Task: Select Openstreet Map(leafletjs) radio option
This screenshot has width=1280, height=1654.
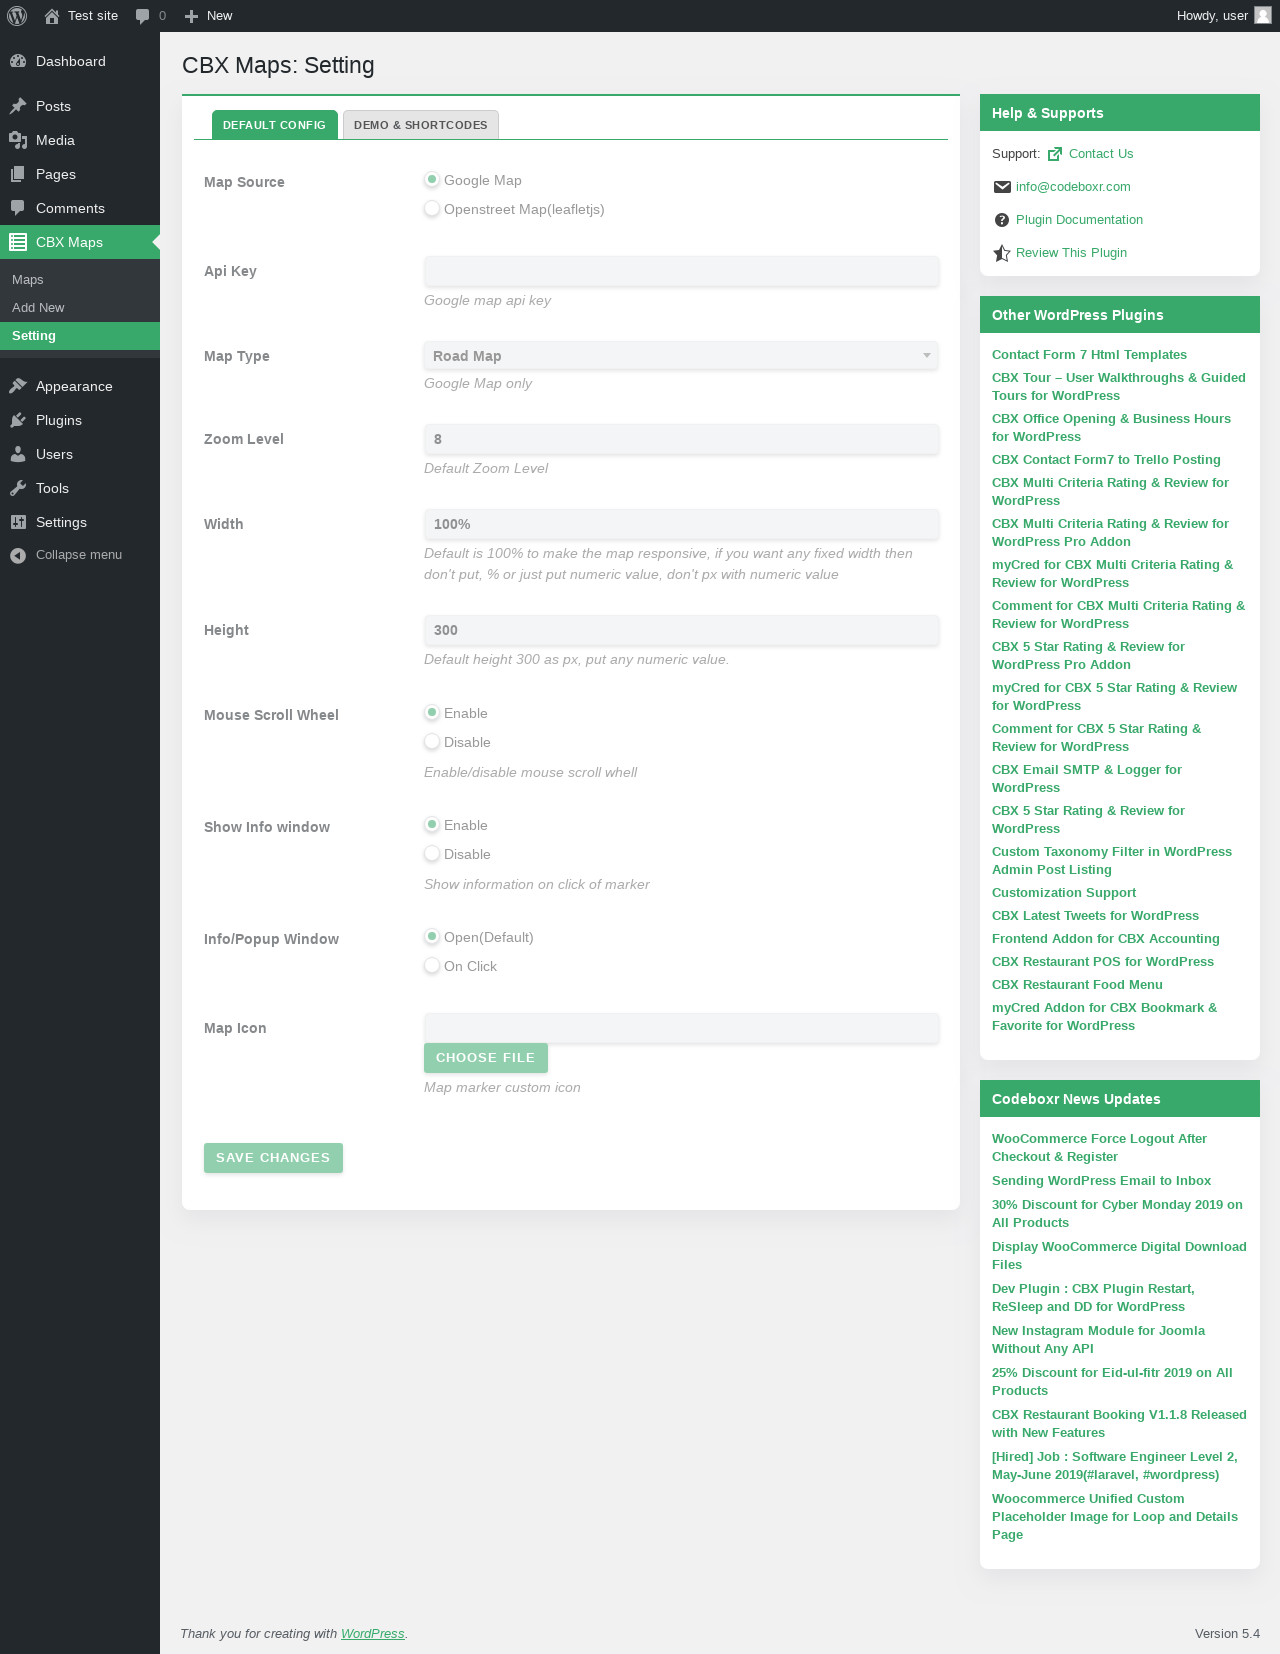Action: click(x=432, y=209)
